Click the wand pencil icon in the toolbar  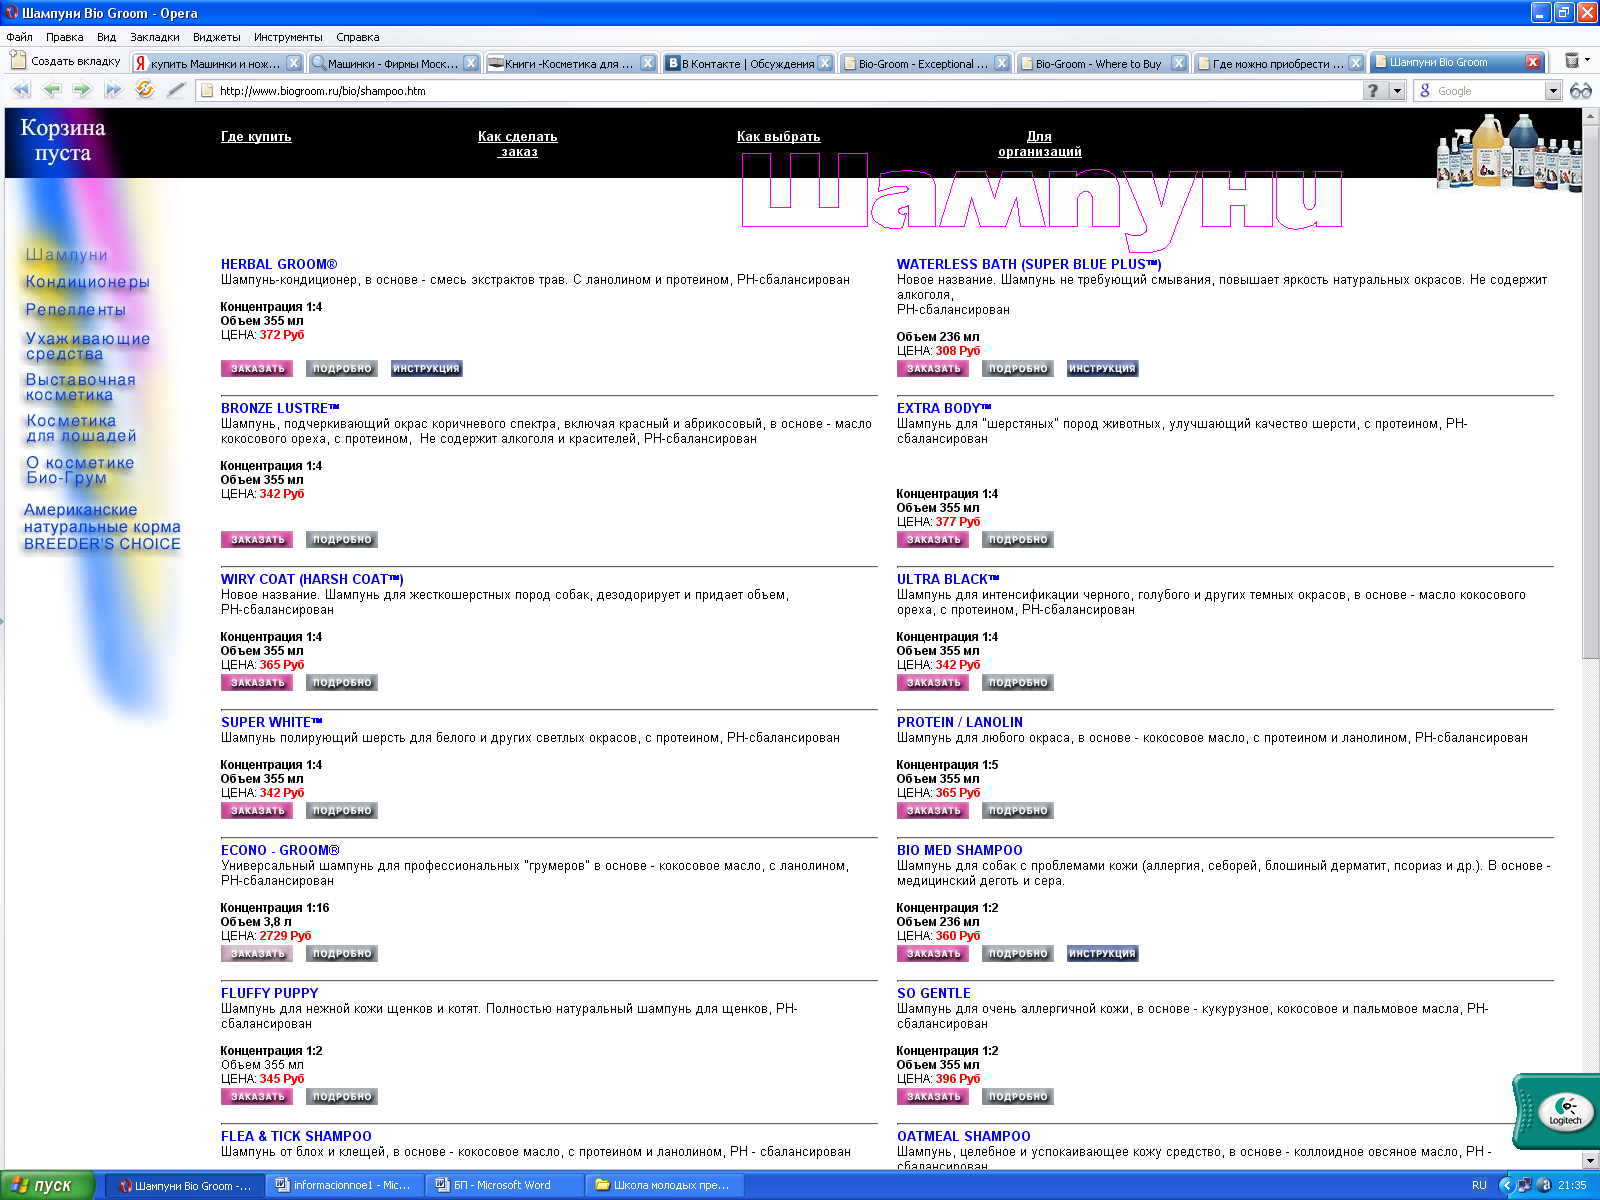[176, 90]
